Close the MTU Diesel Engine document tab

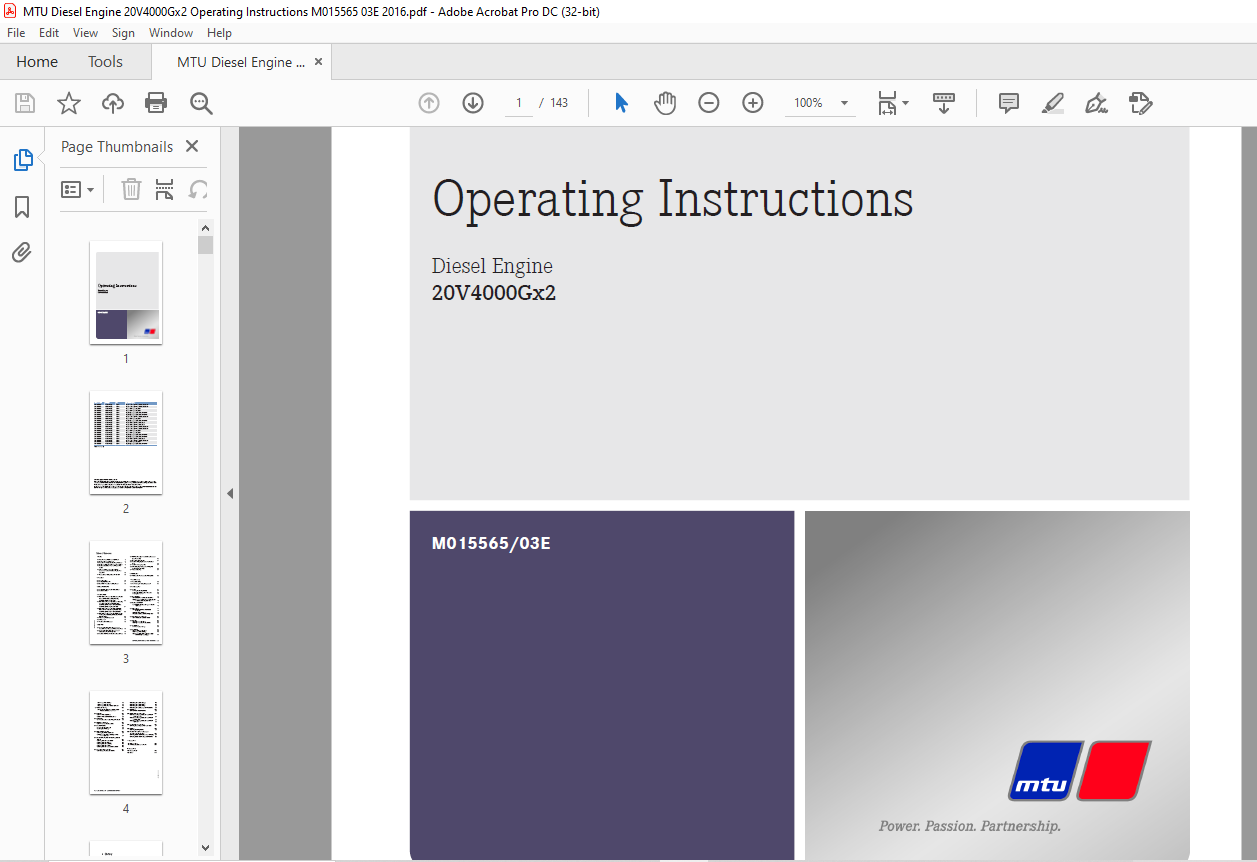coord(319,62)
